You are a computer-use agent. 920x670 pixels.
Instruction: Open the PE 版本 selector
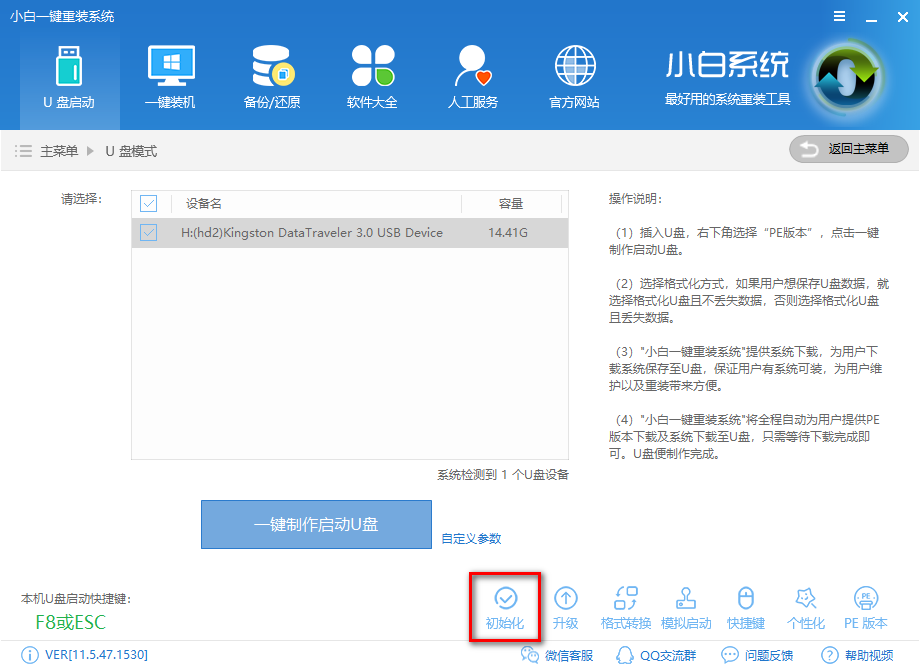coord(865,605)
